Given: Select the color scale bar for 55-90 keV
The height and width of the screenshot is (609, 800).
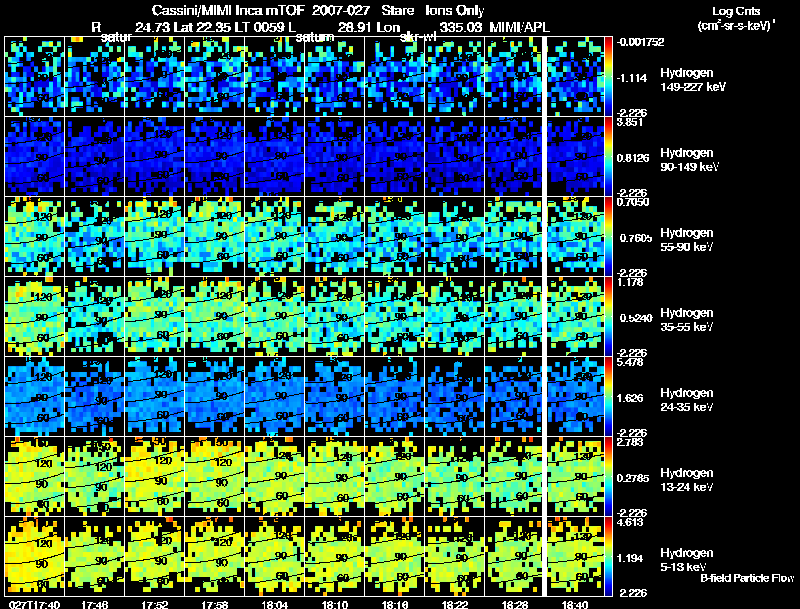Looking at the screenshot, I should [x=608, y=237].
